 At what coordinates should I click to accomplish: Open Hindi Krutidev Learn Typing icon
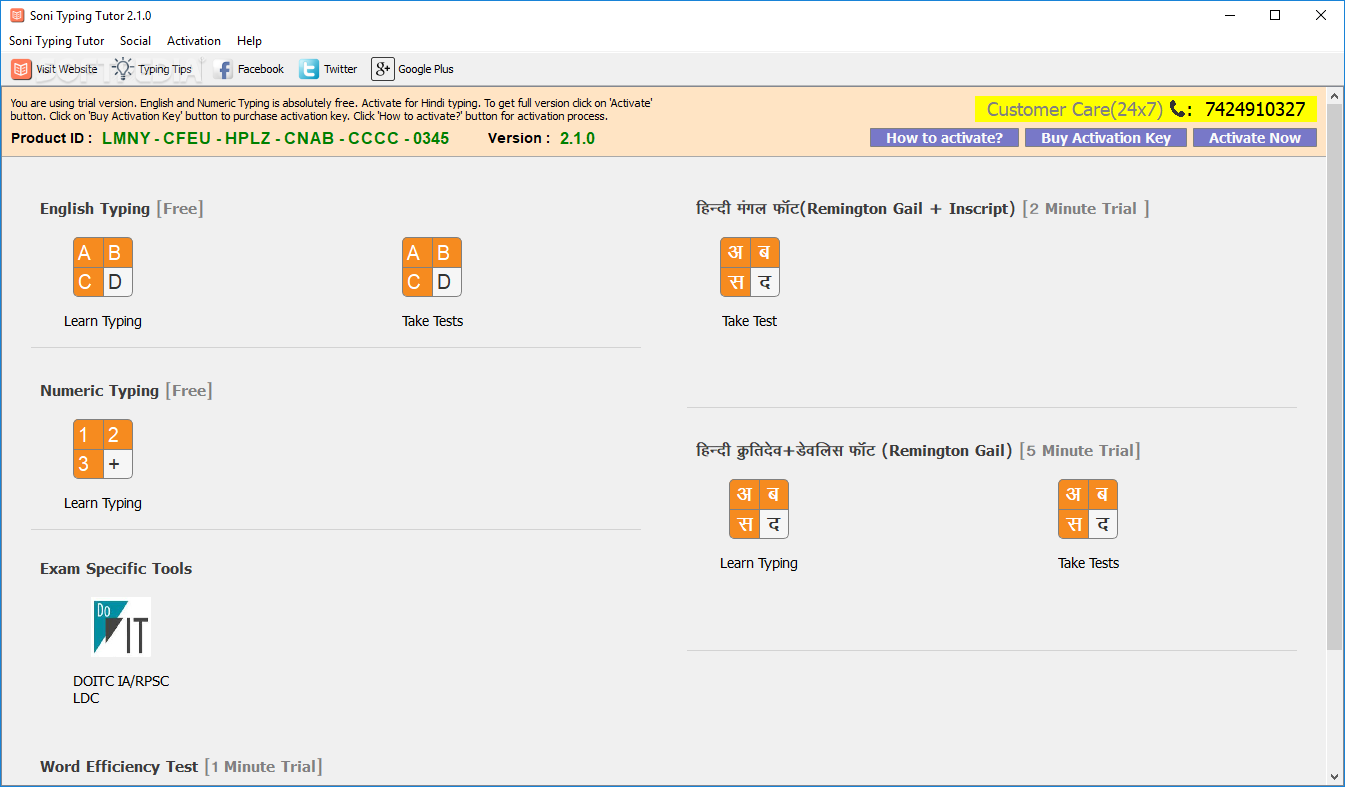pos(759,509)
